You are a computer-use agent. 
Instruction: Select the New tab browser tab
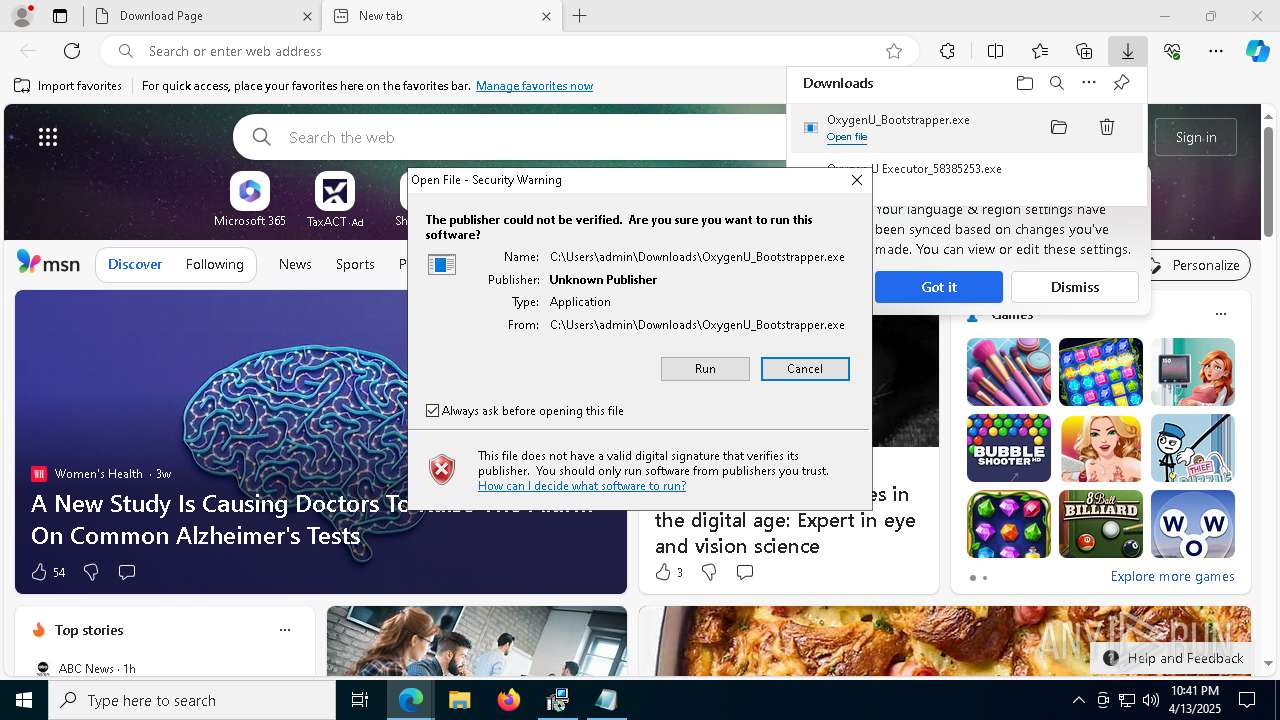[x=441, y=16]
